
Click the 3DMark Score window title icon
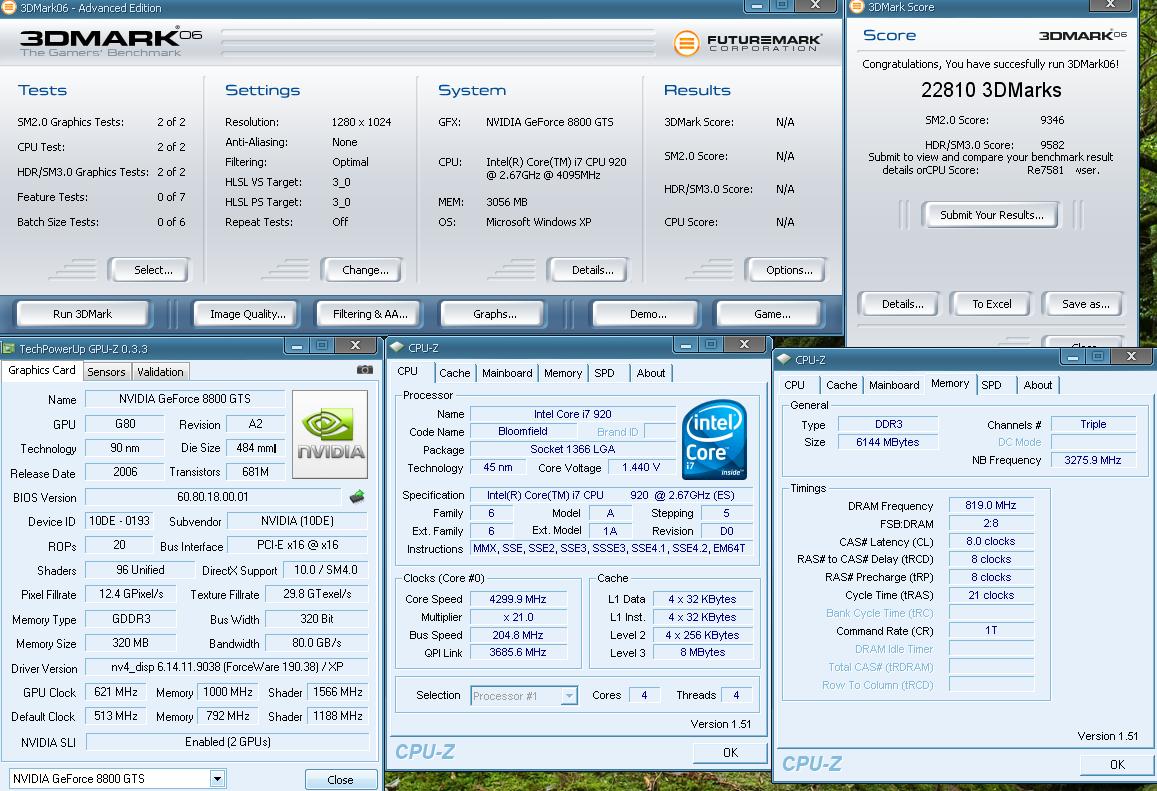click(x=857, y=7)
